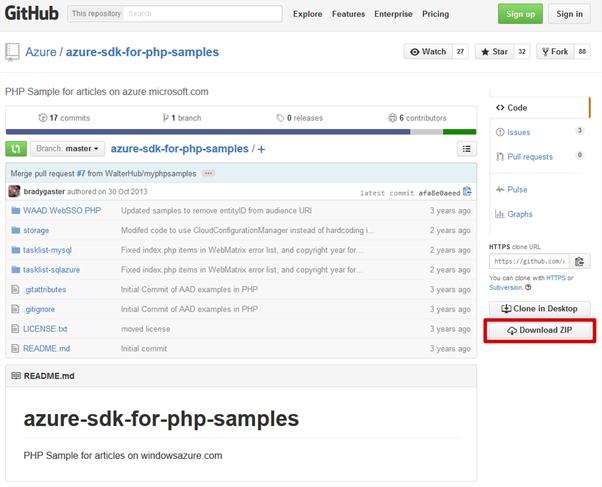Click the afa8e0aeed commit hash
This screenshot has width=602, height=487.
[x=439, y=193]
